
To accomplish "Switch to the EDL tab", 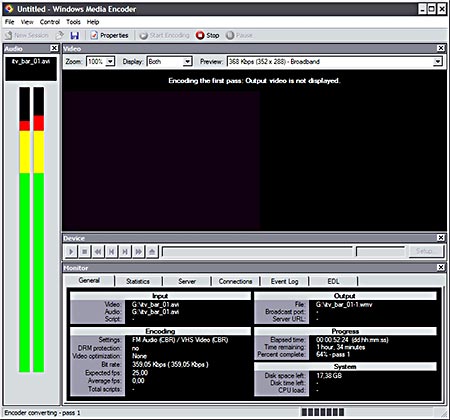I will (333, 281).
